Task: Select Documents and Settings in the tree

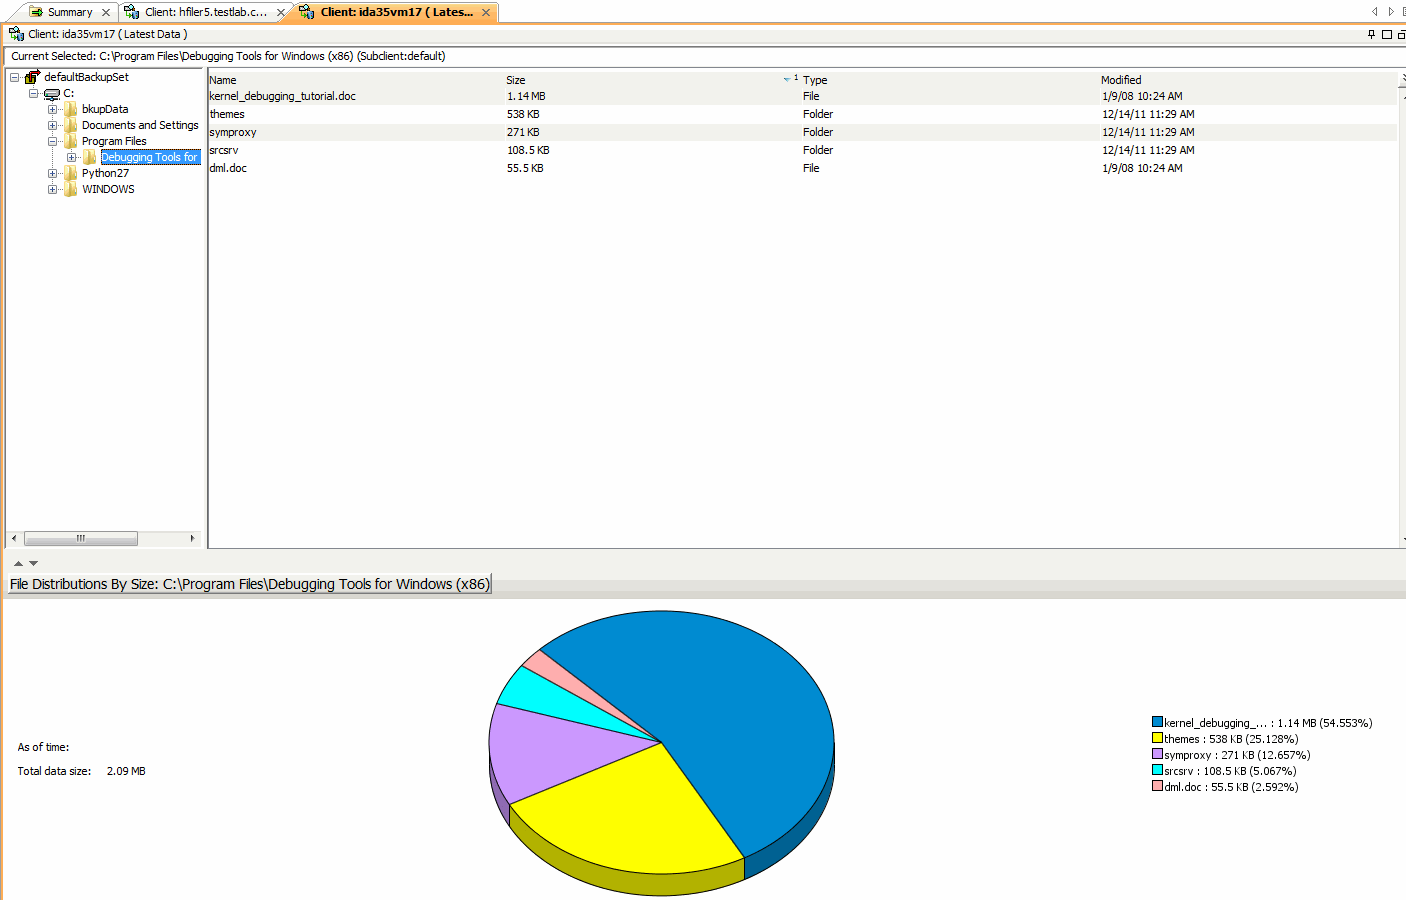Action: (140, 125)
